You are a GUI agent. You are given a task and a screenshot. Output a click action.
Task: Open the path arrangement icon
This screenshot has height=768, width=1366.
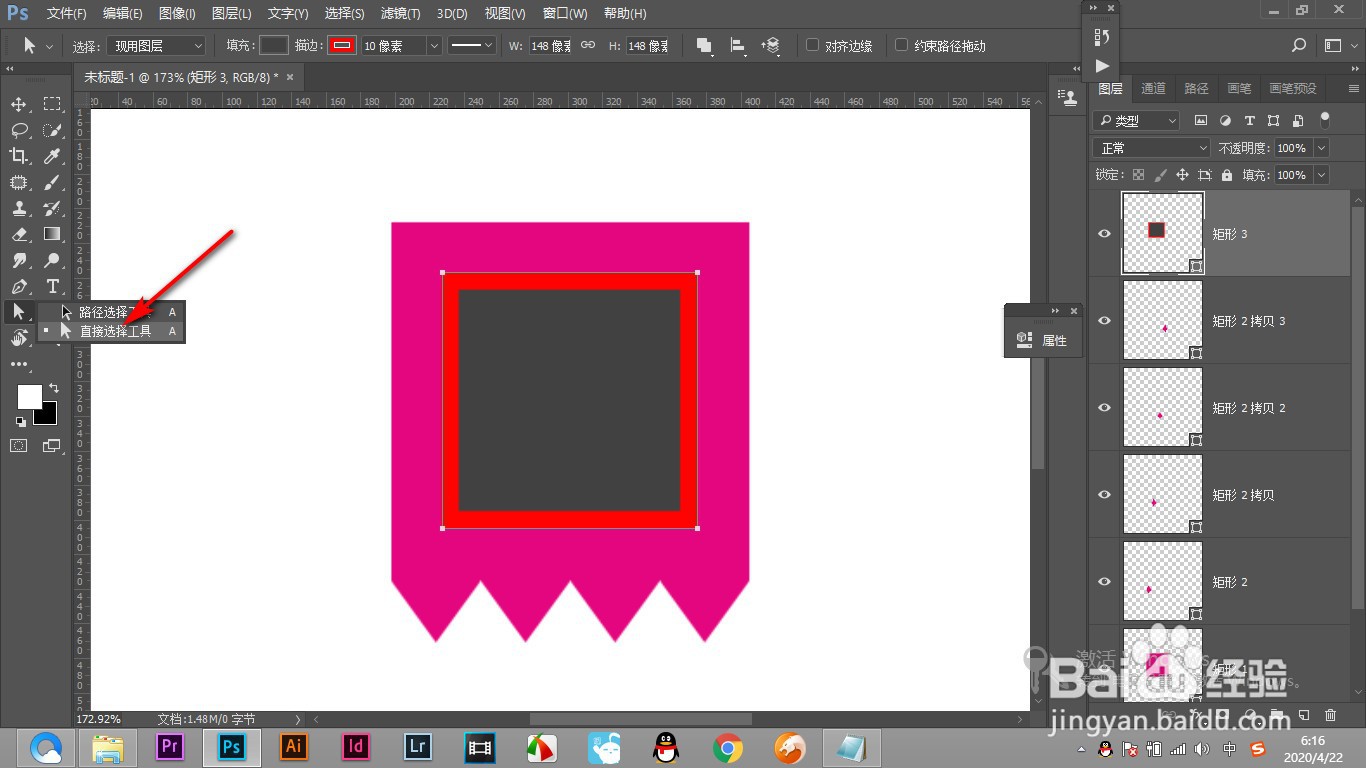(771, 46)
